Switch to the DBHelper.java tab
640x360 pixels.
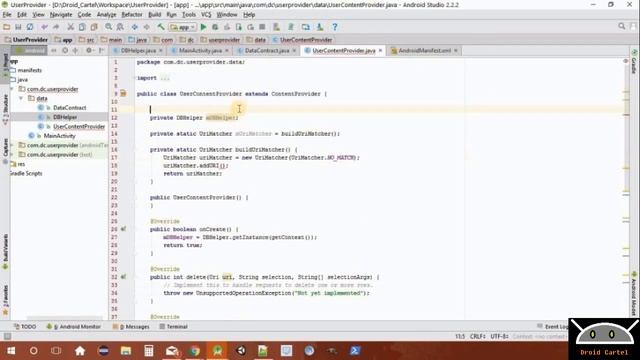(138, 51)
